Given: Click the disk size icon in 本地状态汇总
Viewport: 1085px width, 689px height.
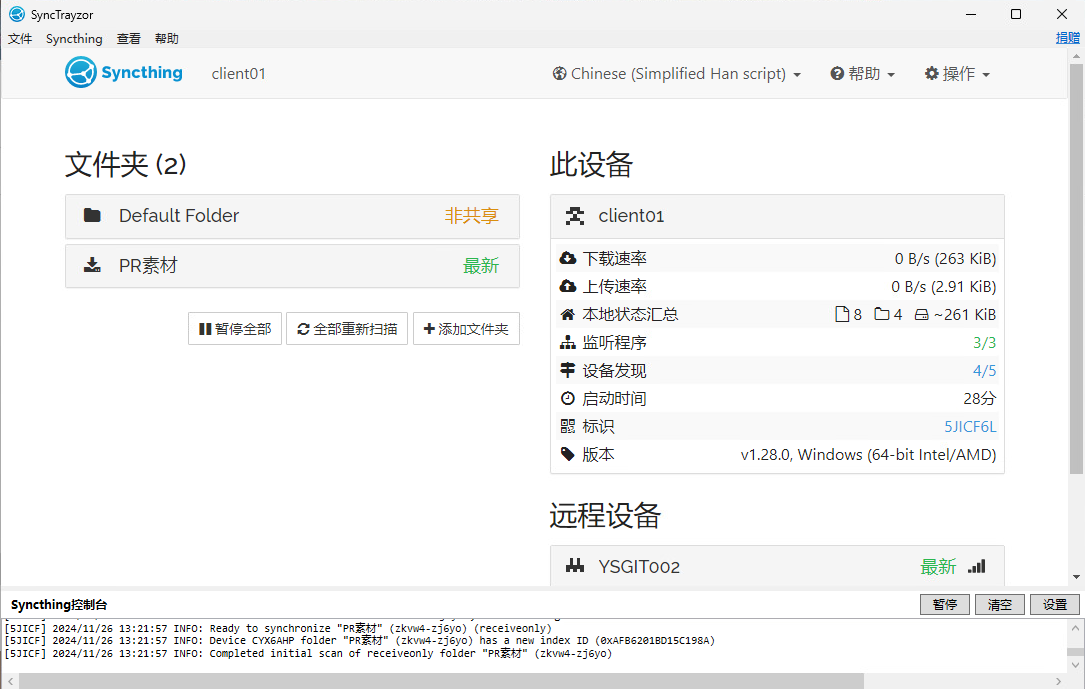Looking at the screenshot, I should (922, 315).
